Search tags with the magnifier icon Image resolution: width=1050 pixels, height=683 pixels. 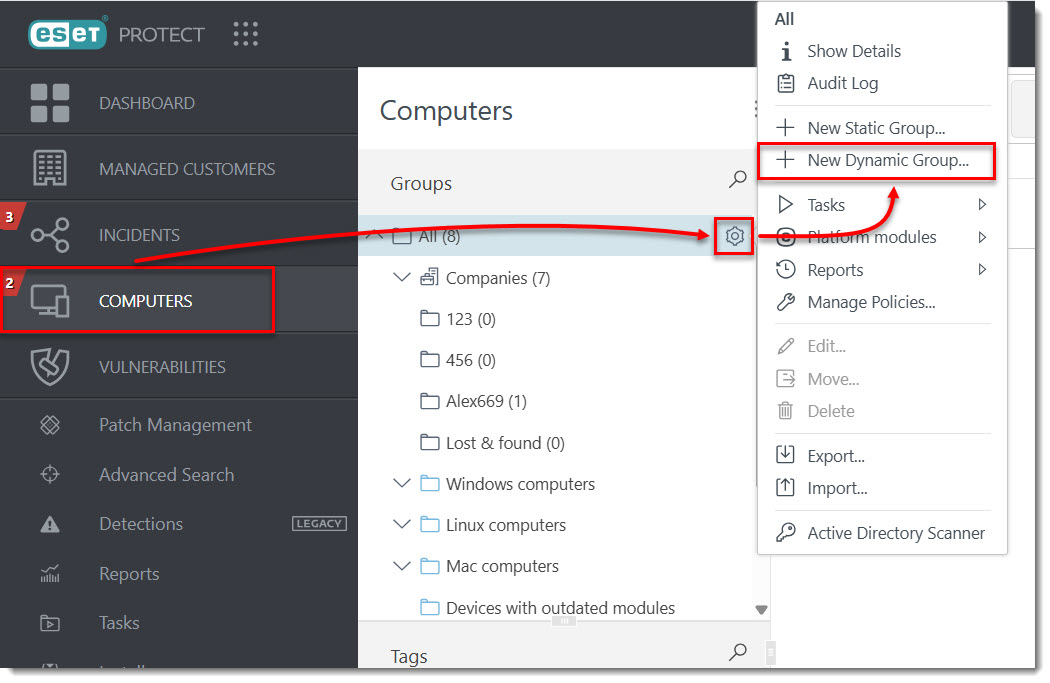coord(737,652)
